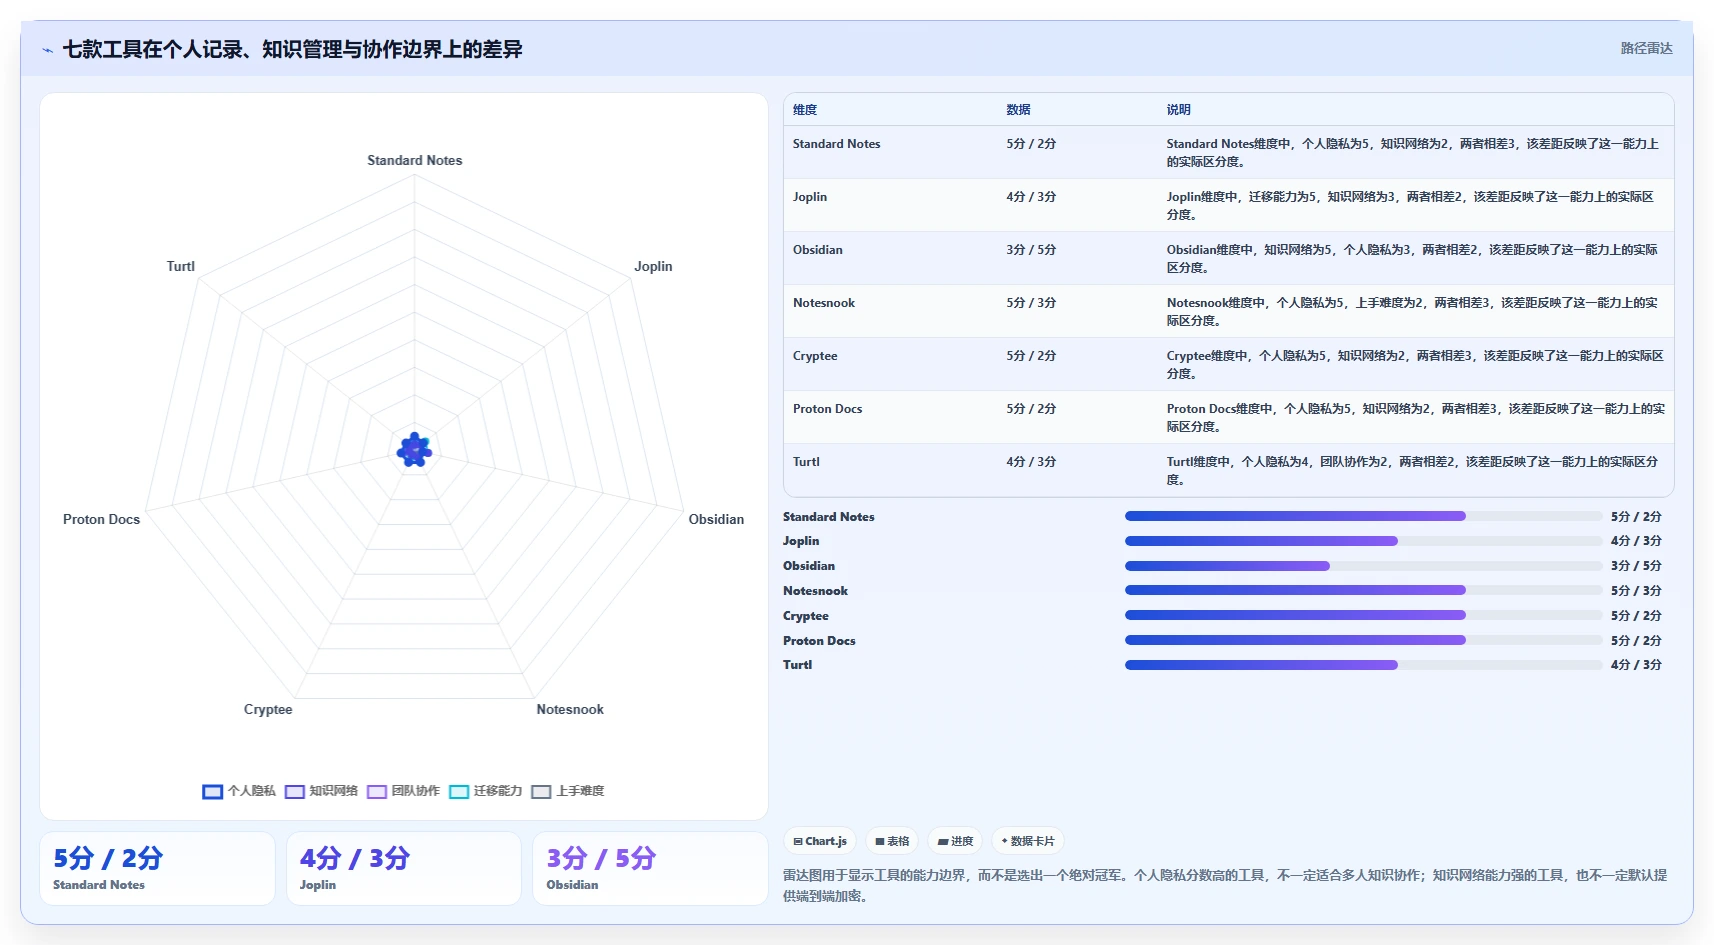Select the 进度 tag

coord(955,841)
